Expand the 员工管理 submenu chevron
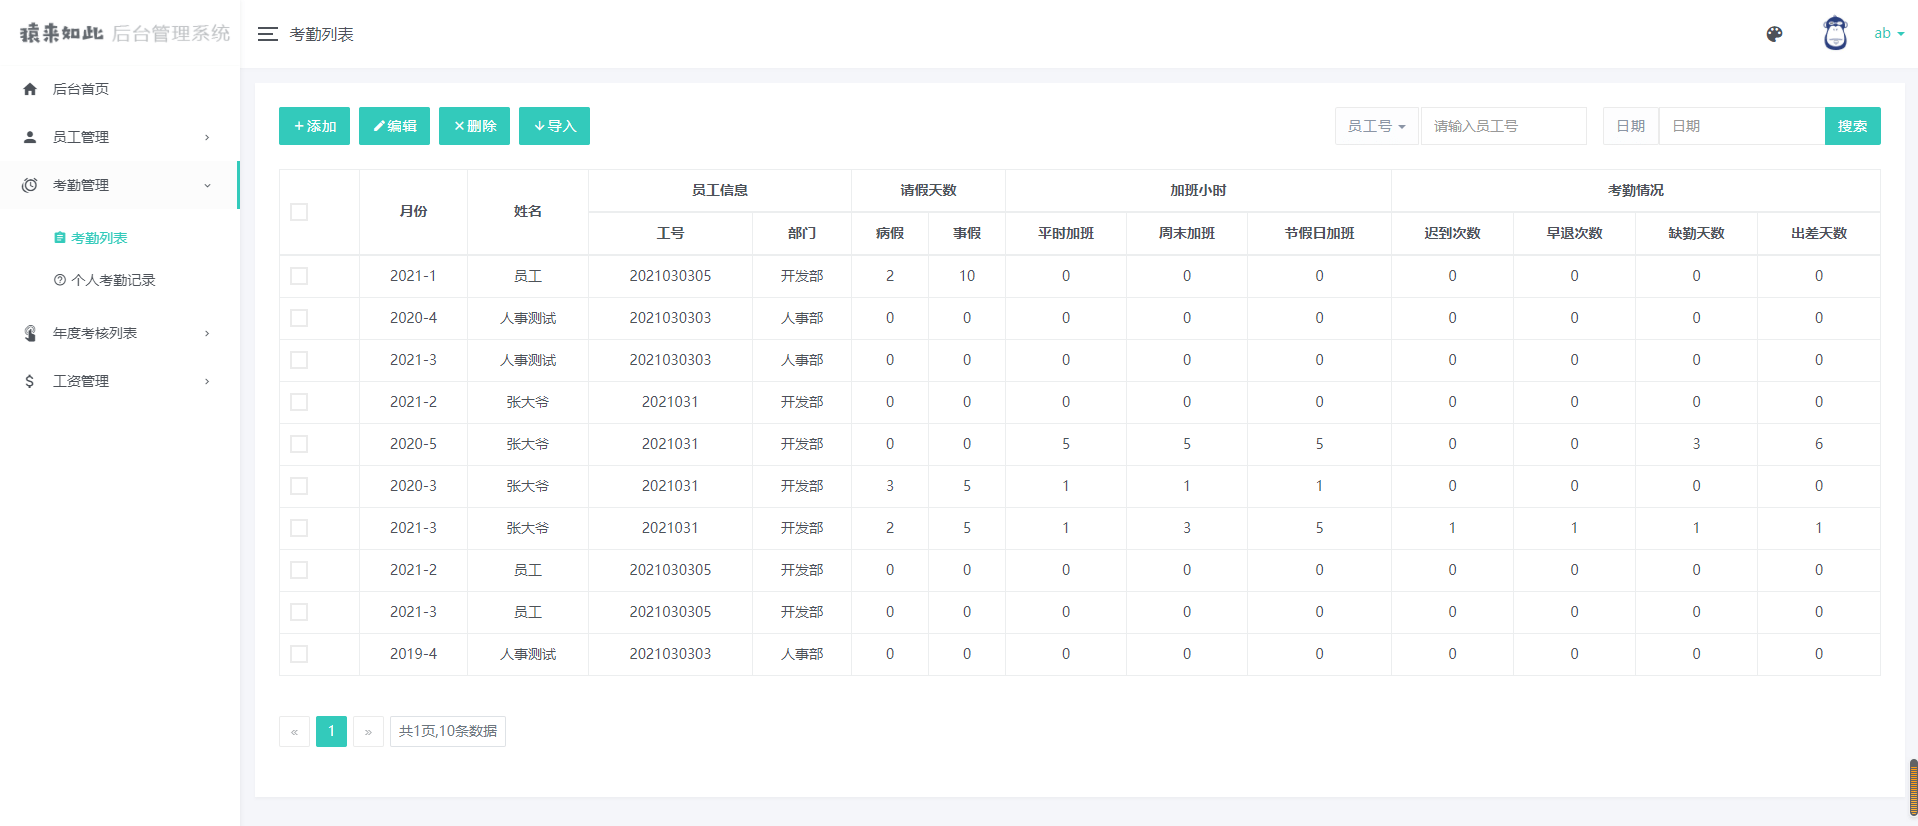 207,137
